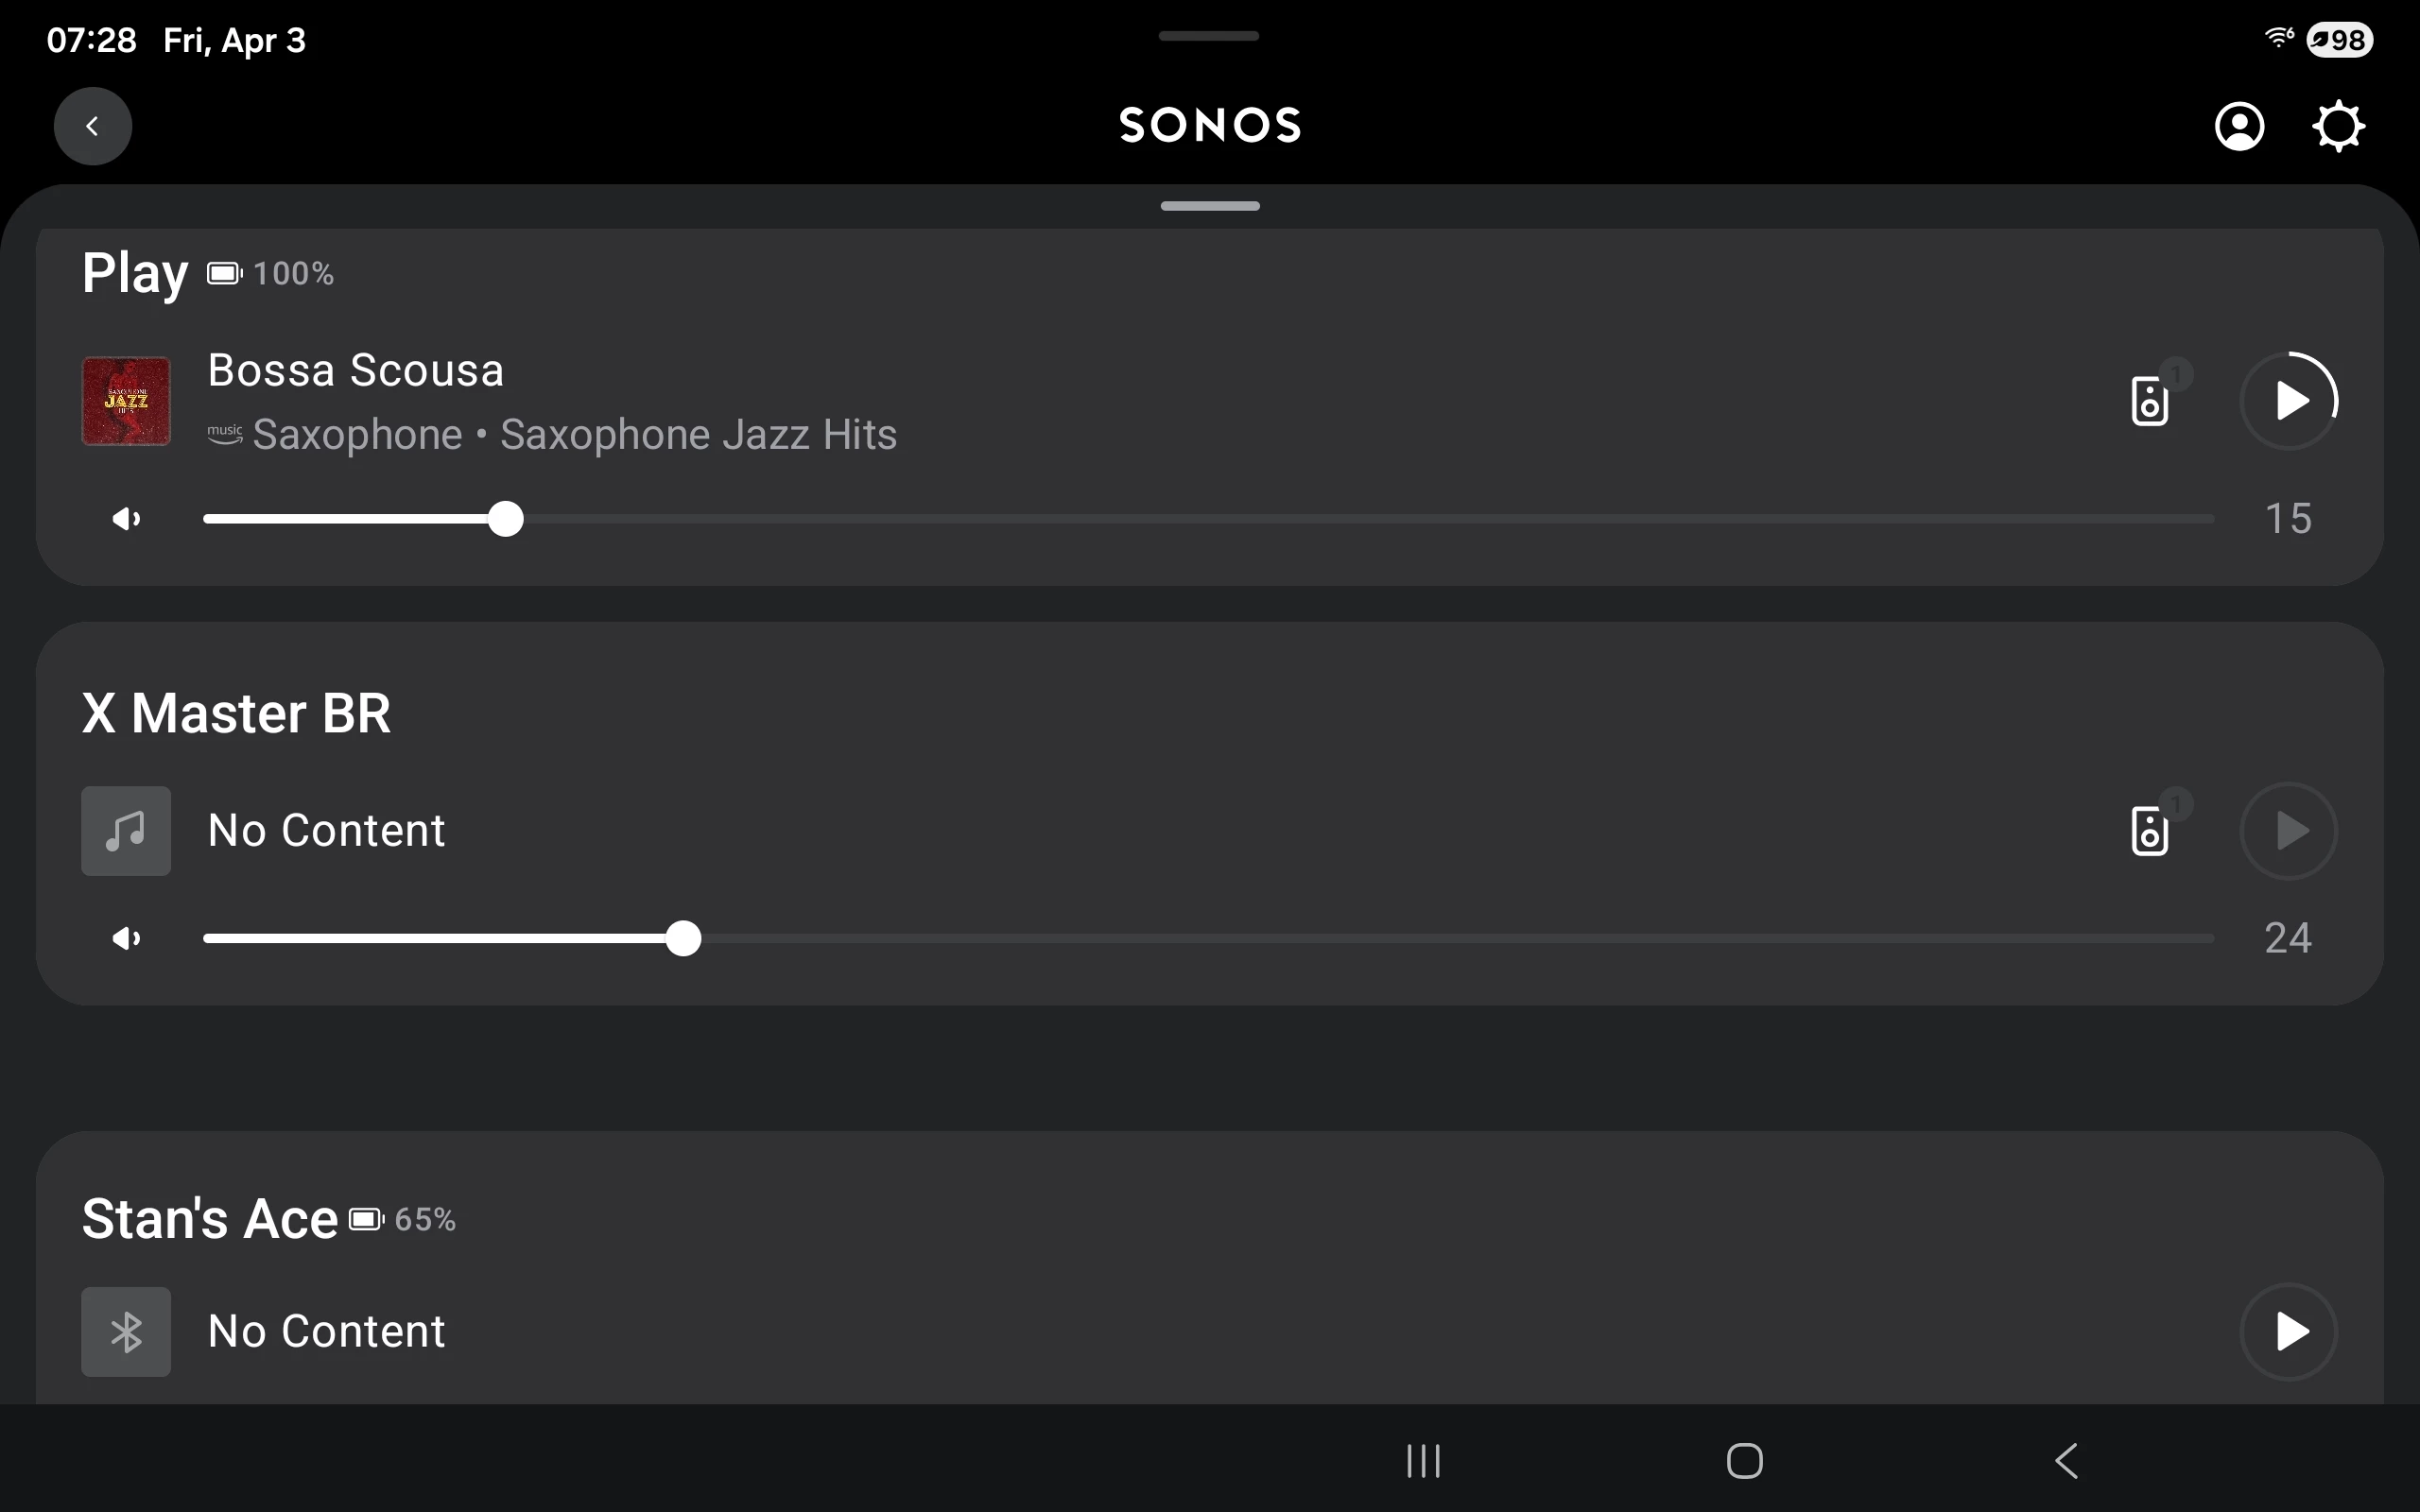The height and width of the screenshot is (1512, 2420).
Task: Tap the Stan's Ace Bluetooth icon
Action: [126, 1331]
